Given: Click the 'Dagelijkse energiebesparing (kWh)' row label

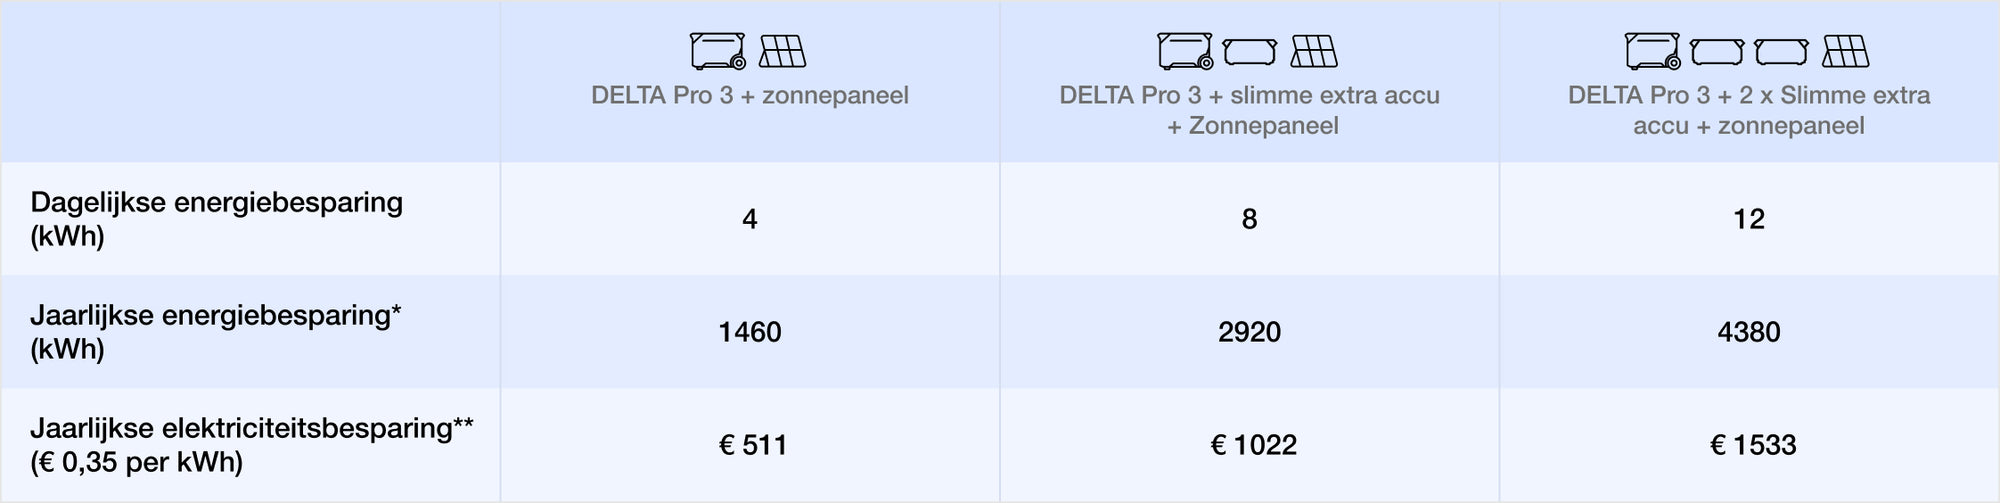Looking at the screenshot, I should tap(217, 218).
